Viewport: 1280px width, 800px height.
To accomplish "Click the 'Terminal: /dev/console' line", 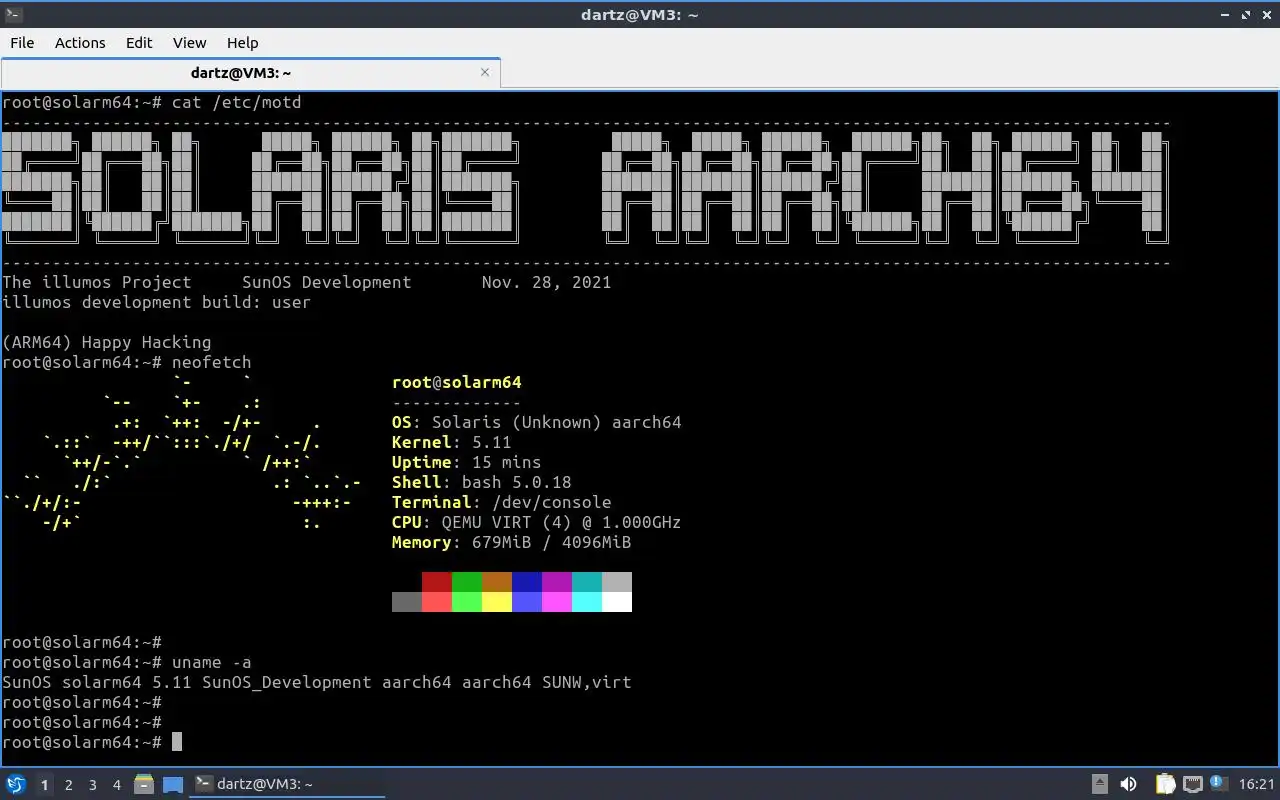I will coord(502,502).
